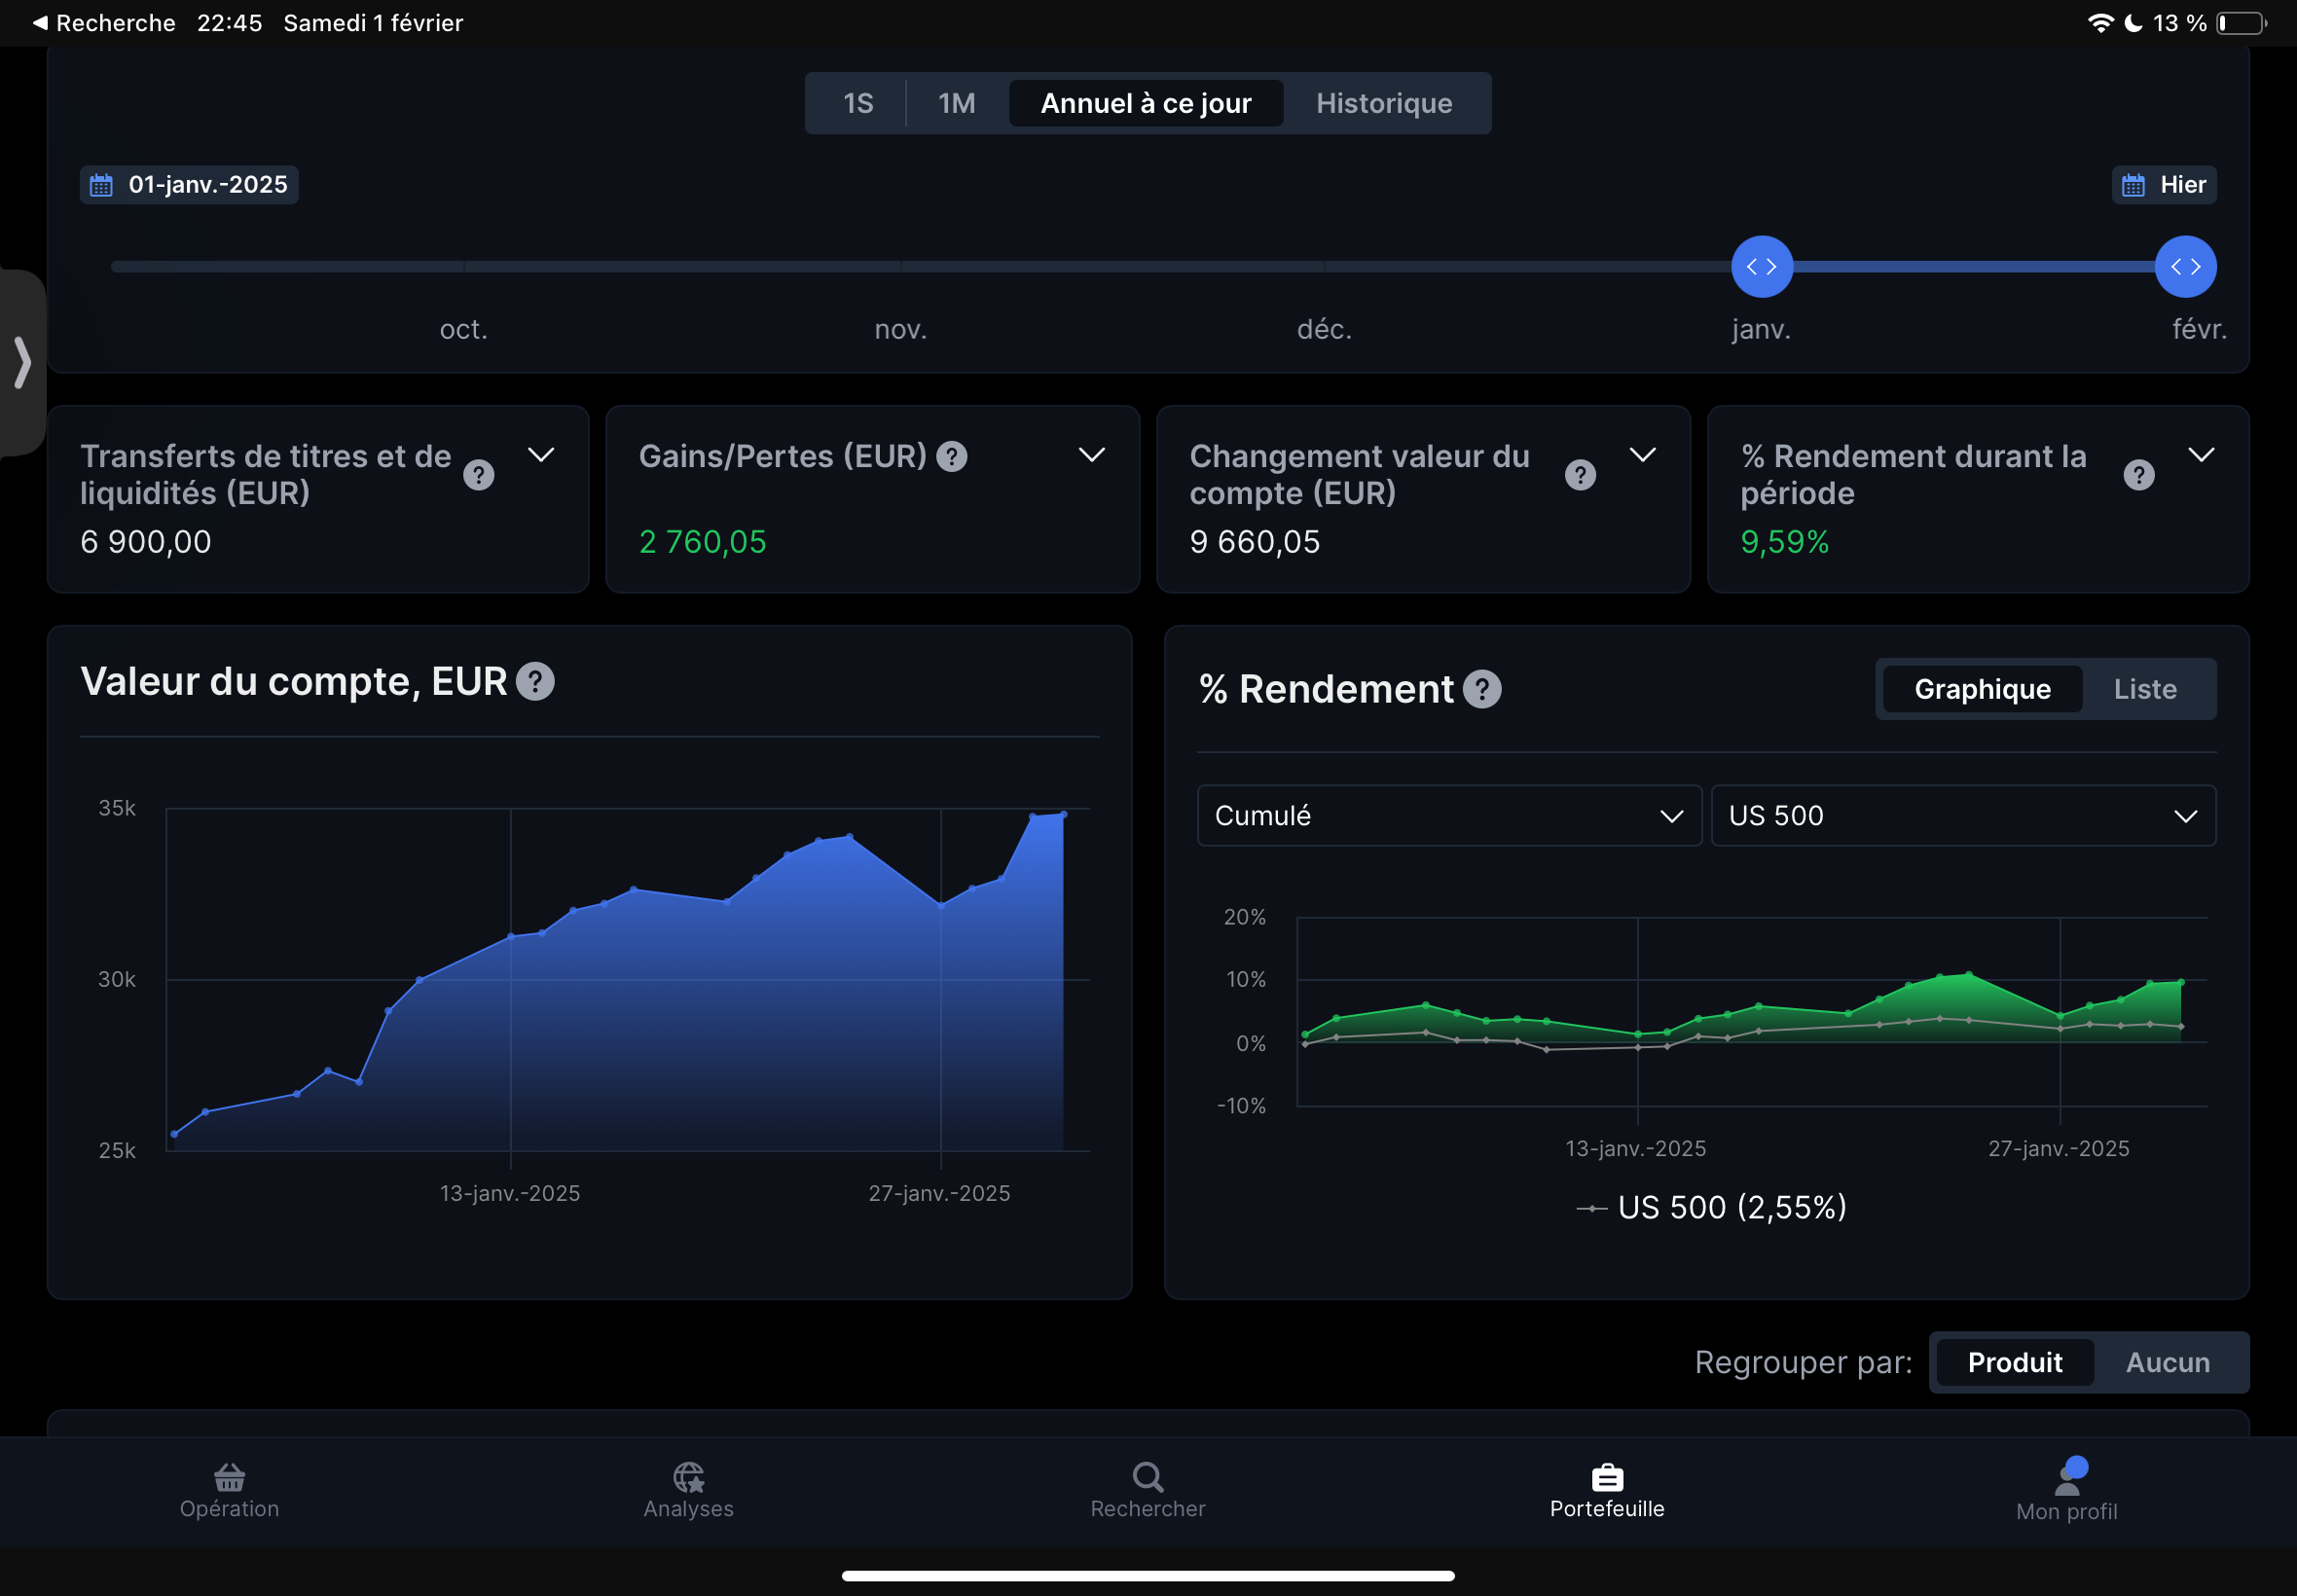Click help icon beside % Rendement durant la période
This screenshot has height=1596, width=2297.
coord(2139,475)
